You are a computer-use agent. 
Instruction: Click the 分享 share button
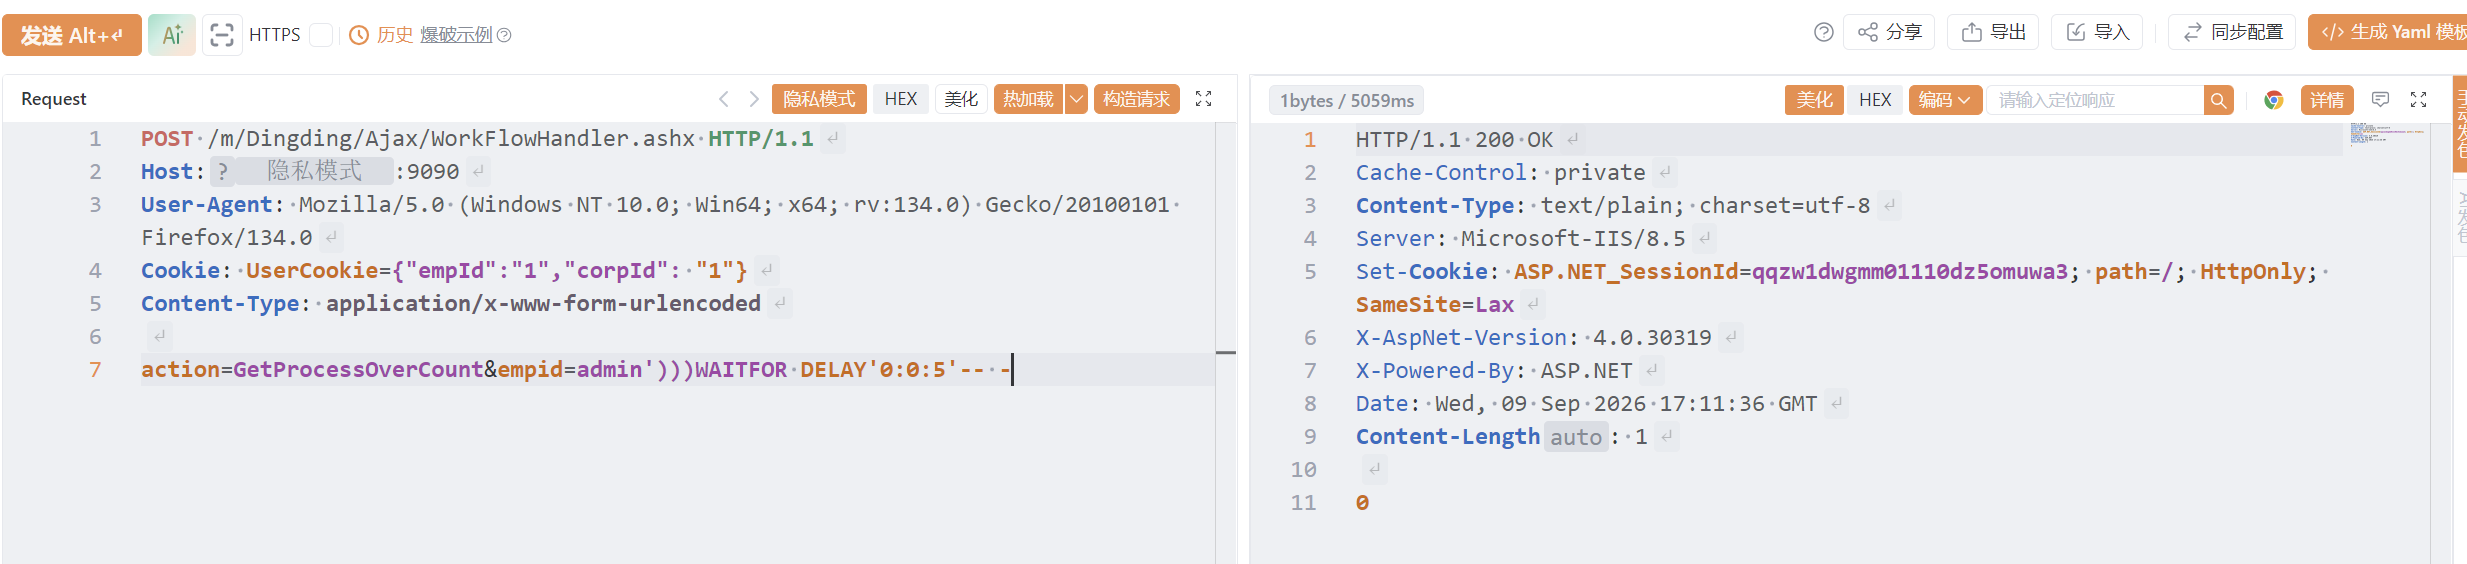pyautogui.click(x=1890, y=32)
